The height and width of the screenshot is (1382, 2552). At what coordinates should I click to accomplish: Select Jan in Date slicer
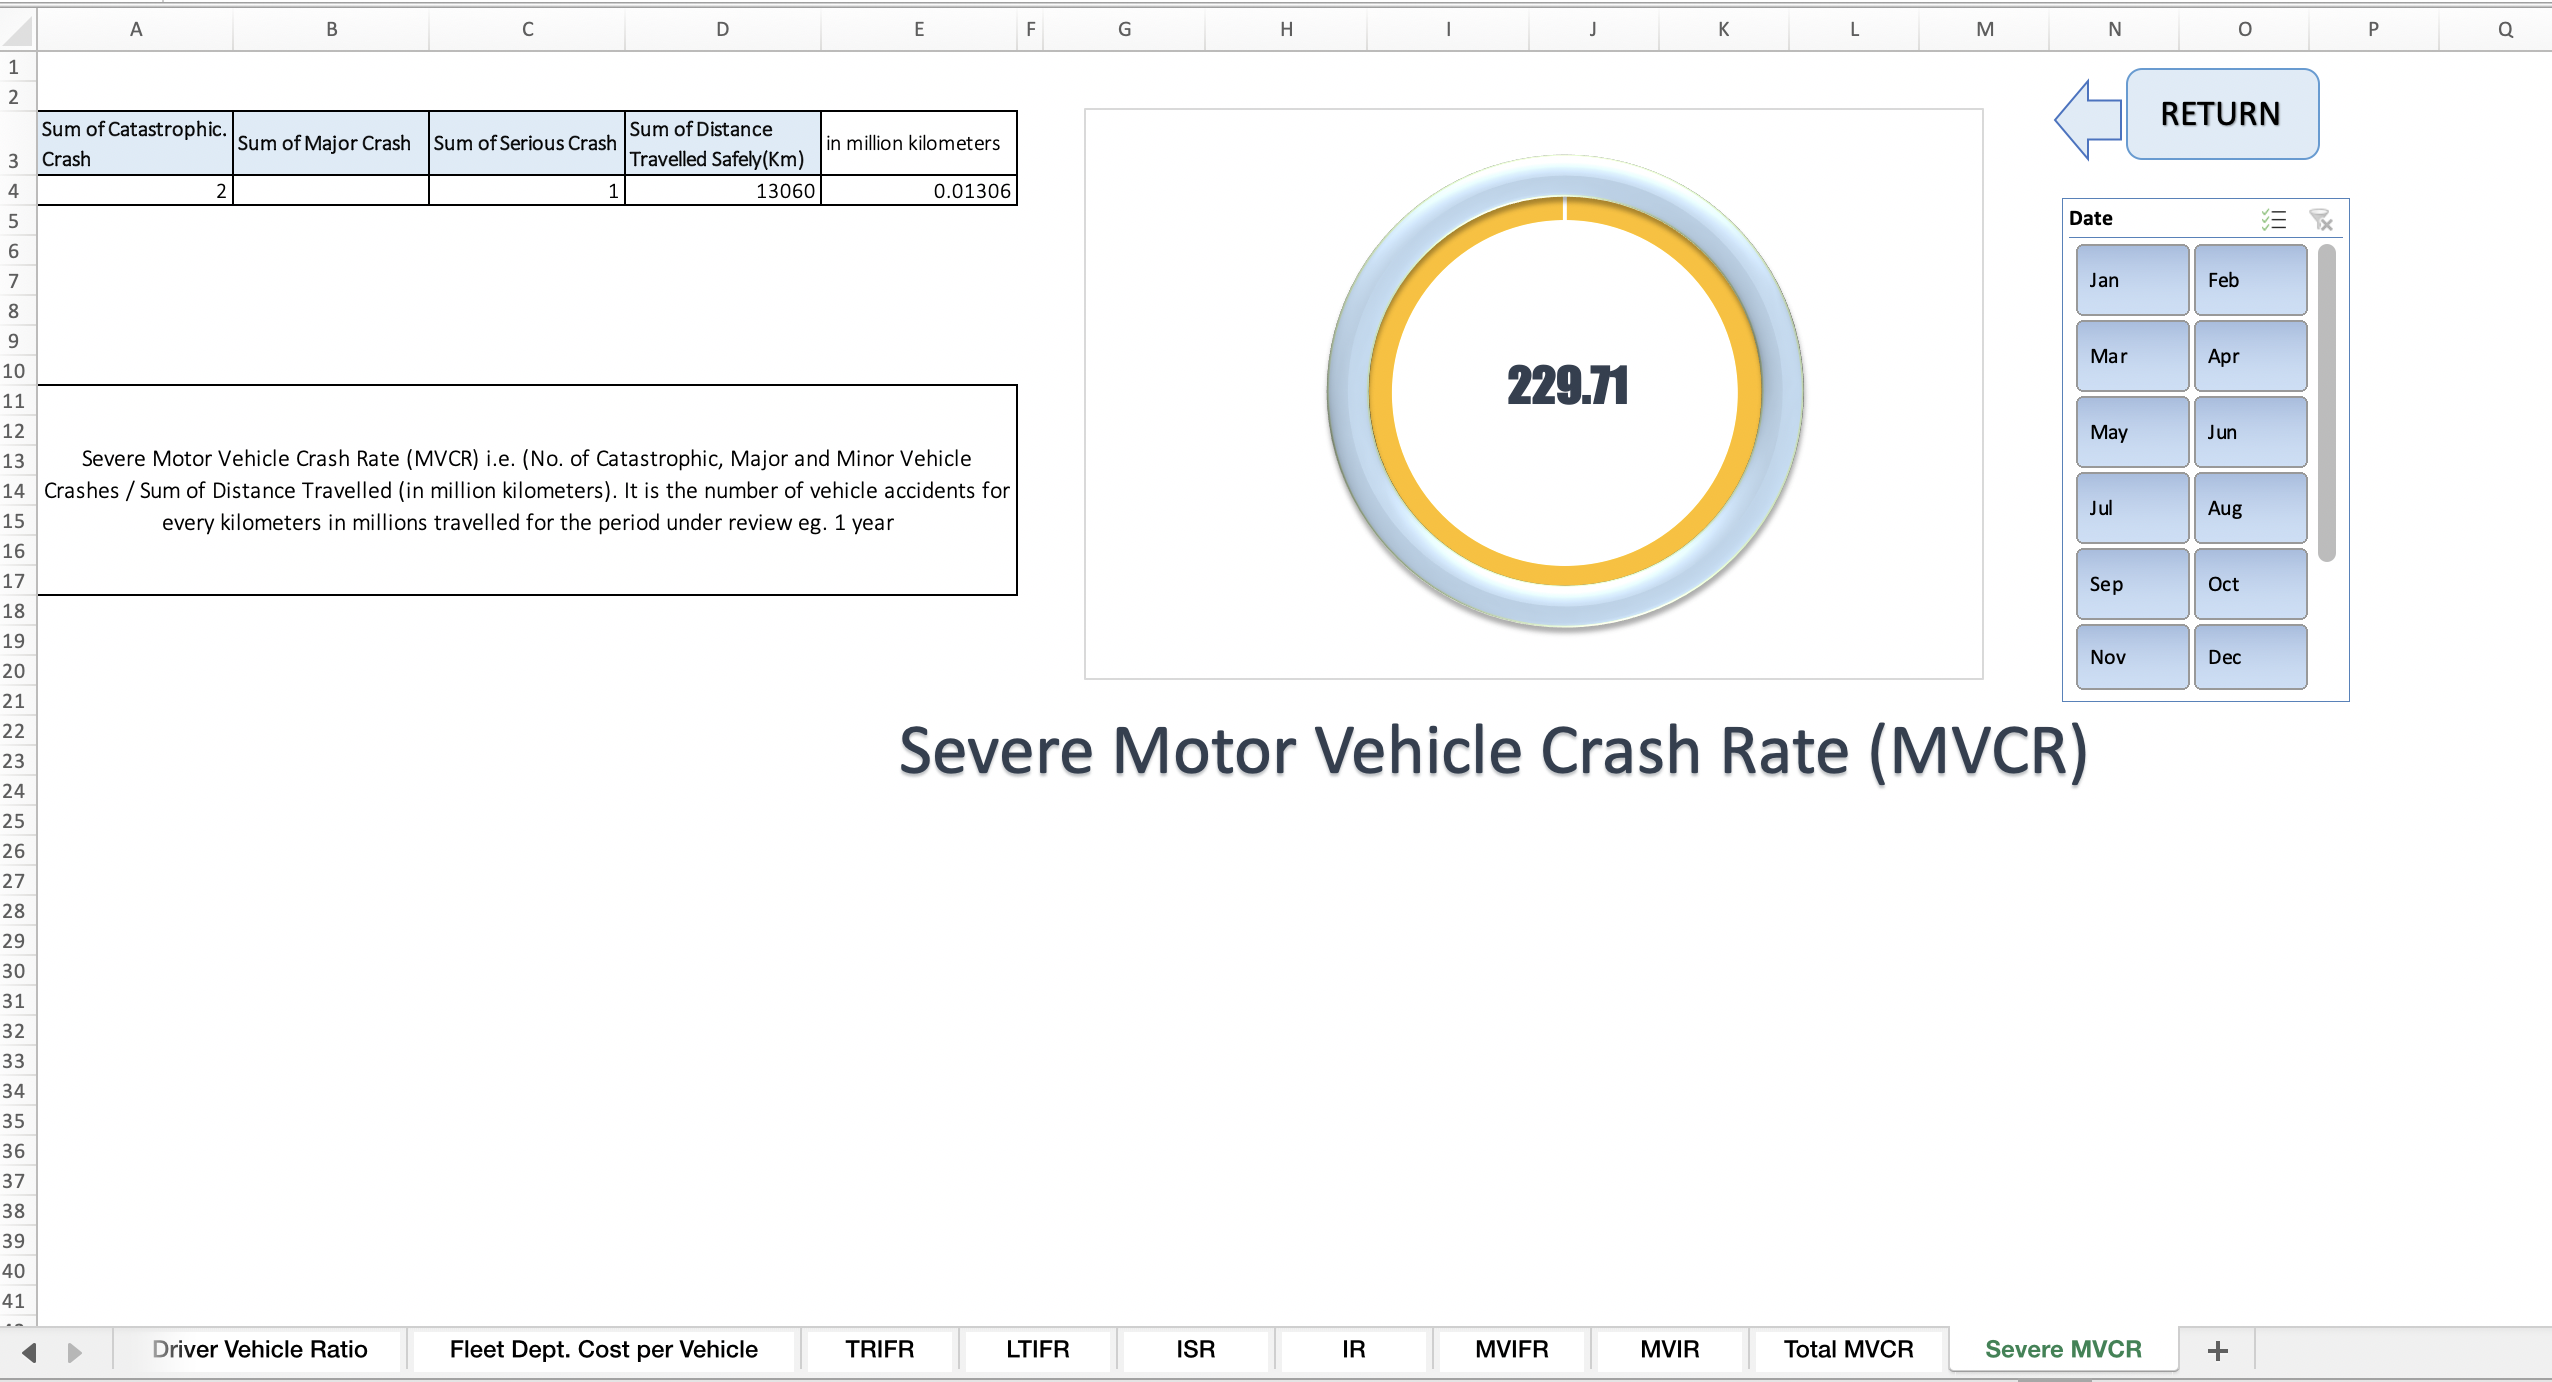(x=2132, y=280)
